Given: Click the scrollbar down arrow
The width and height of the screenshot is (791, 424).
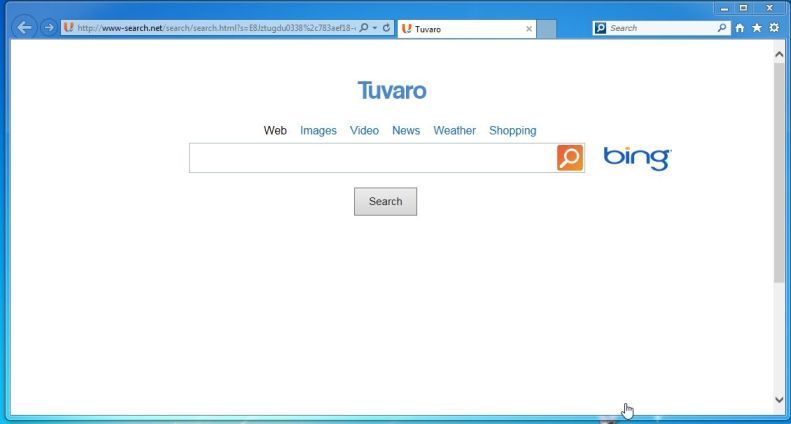Looking at the screenshot, I should coord(779,399).
